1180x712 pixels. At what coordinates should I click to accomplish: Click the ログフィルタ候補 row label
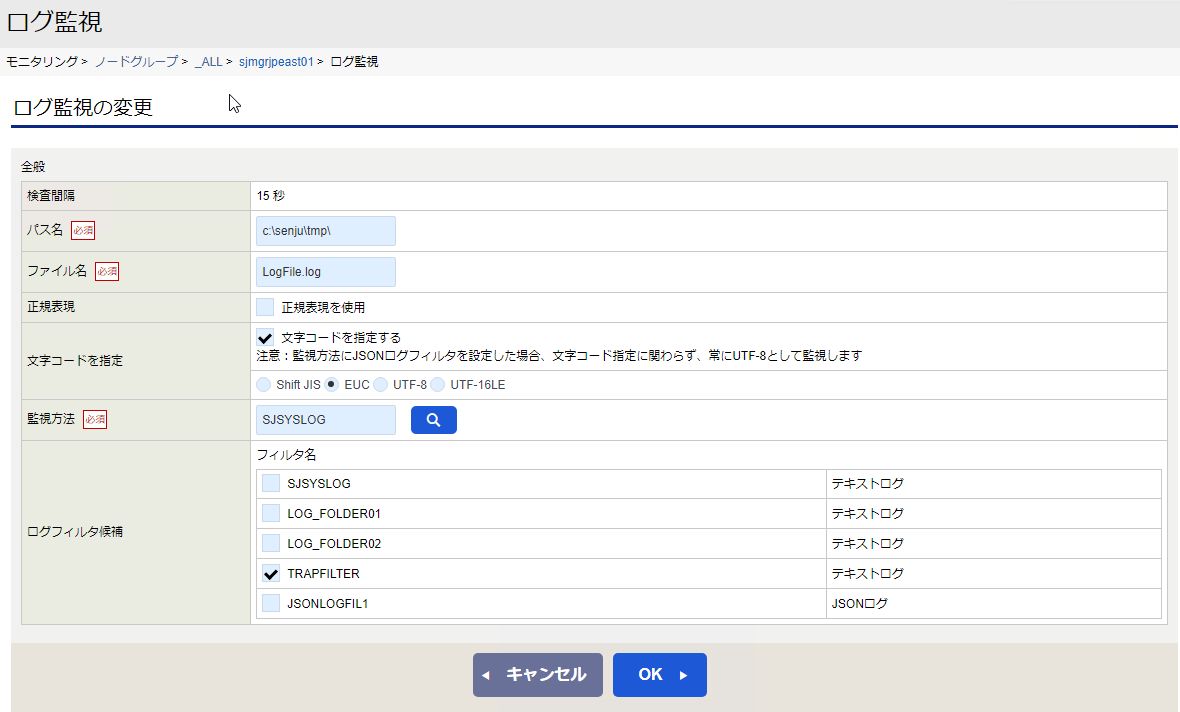[x=75, y=531]
